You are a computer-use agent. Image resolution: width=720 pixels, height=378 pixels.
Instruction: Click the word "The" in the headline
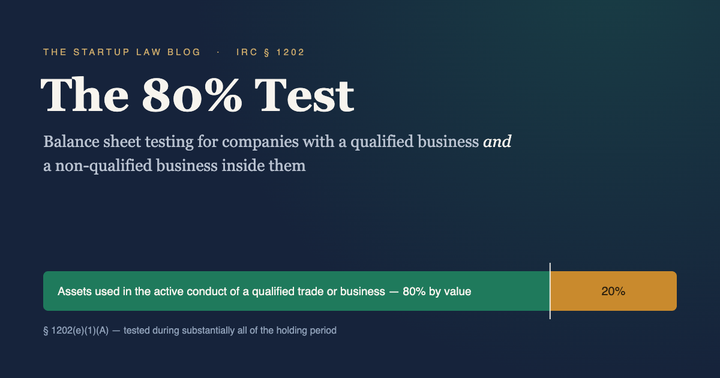tap(85, 95)
